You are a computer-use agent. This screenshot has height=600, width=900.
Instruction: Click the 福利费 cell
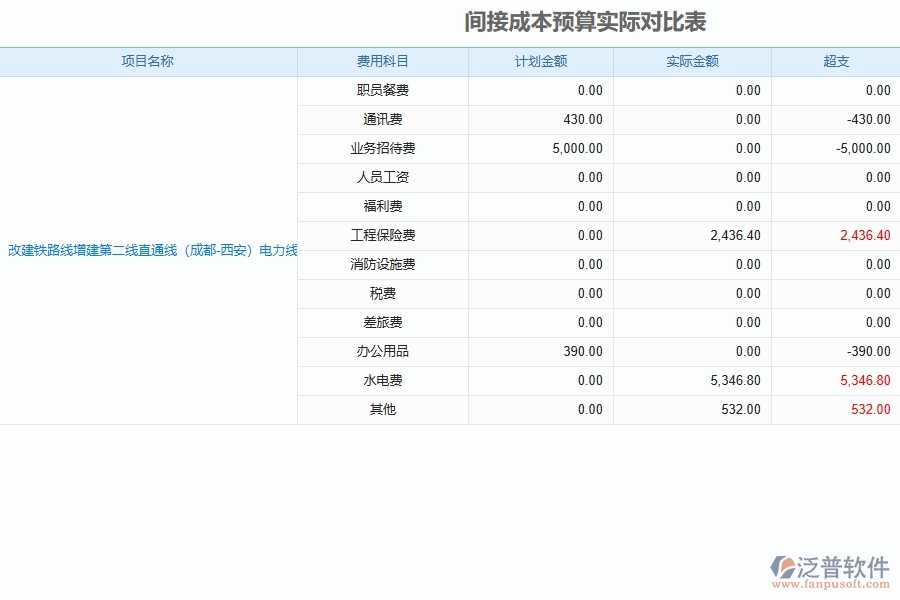click(383, 206)
